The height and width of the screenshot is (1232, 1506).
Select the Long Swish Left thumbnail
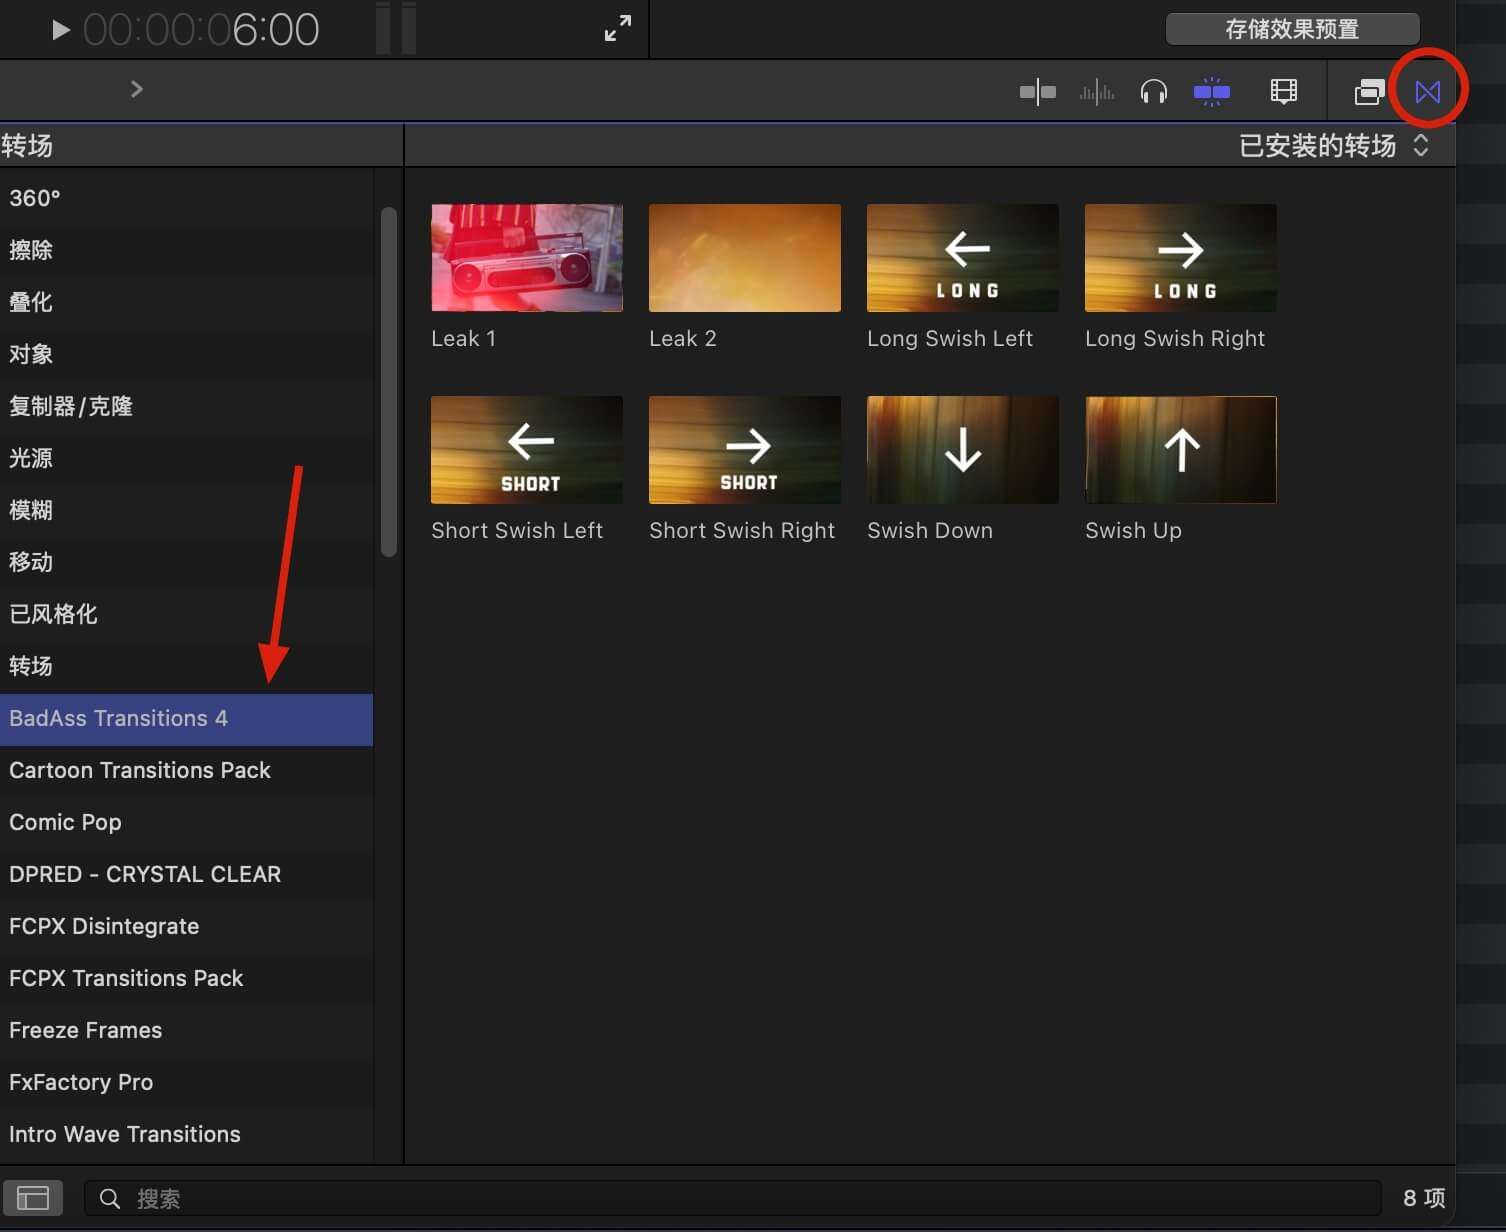(962, 258)
